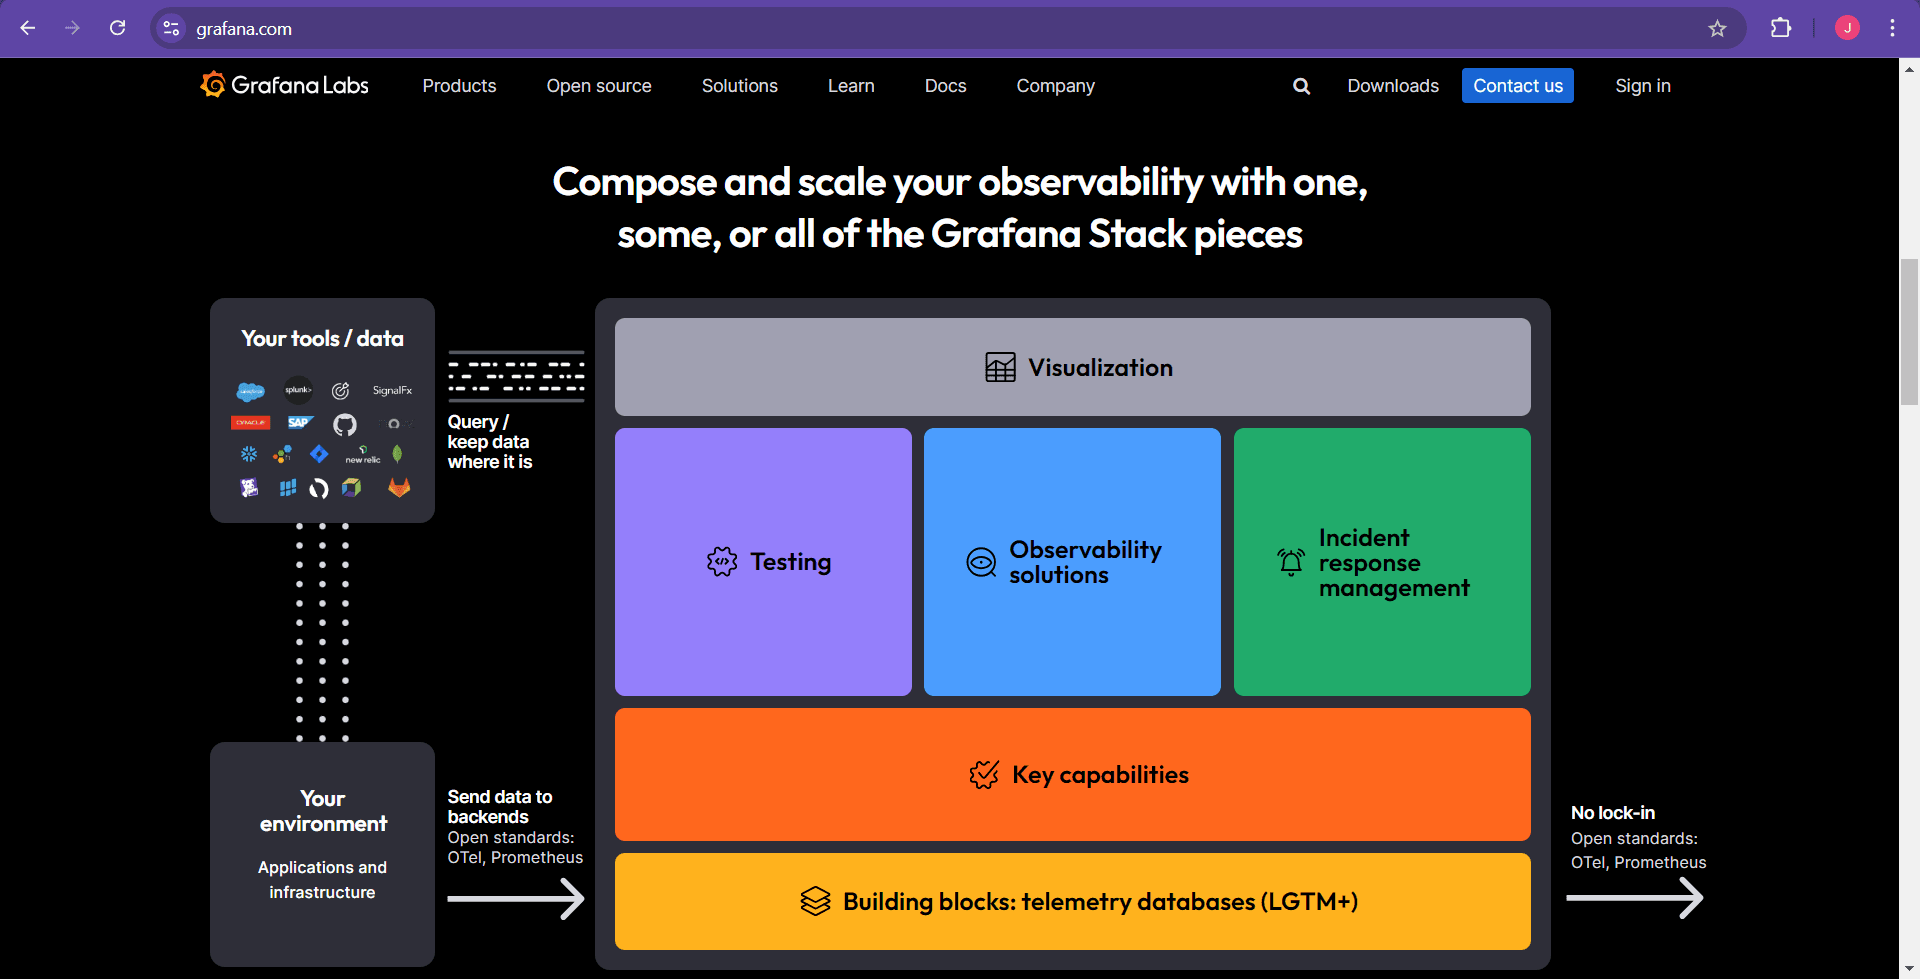The image size is (1920, 979).
Task: Bookmark this page with the star icon
Action: (x=1717, y=28)
